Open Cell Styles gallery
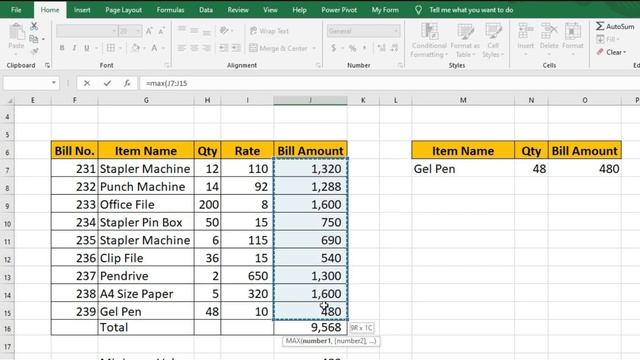 pos(493,40)
